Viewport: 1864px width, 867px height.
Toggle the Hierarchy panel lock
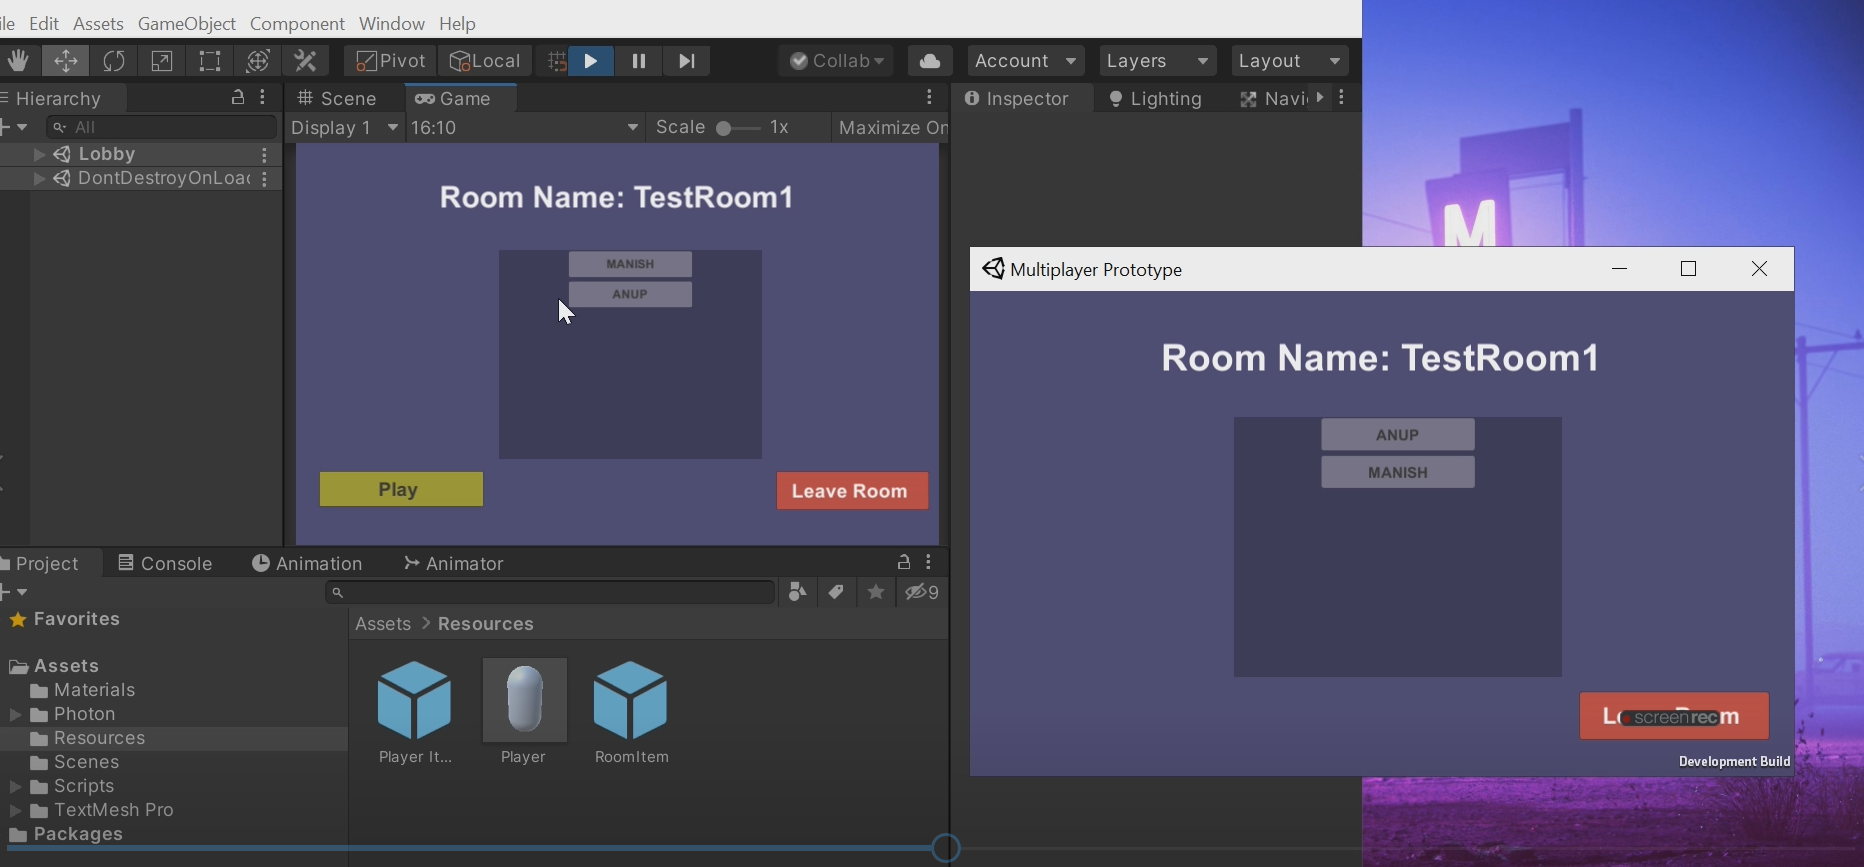(x=238, y=97)
